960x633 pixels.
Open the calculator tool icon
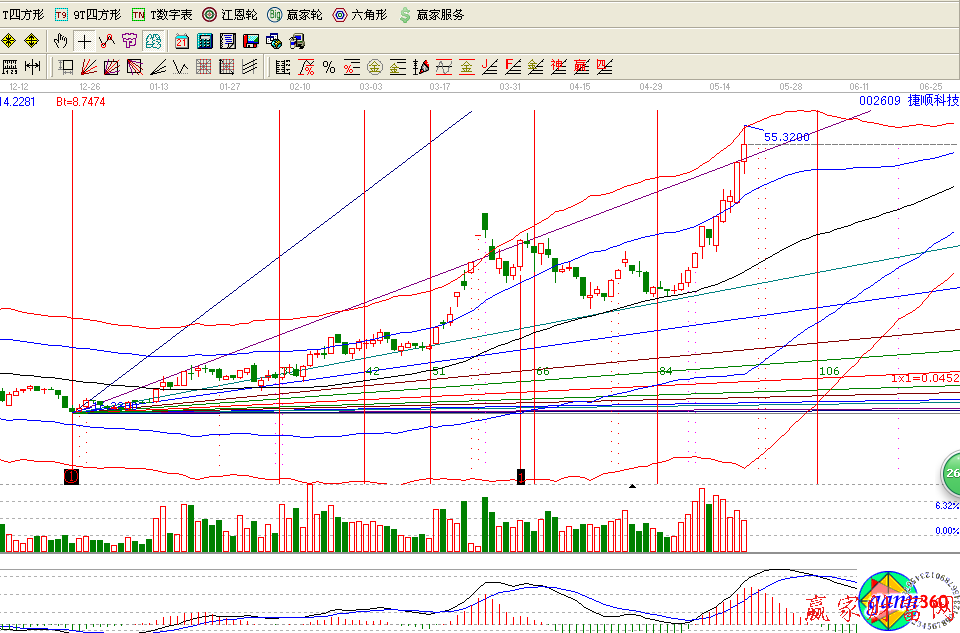(x=205, y=41)
